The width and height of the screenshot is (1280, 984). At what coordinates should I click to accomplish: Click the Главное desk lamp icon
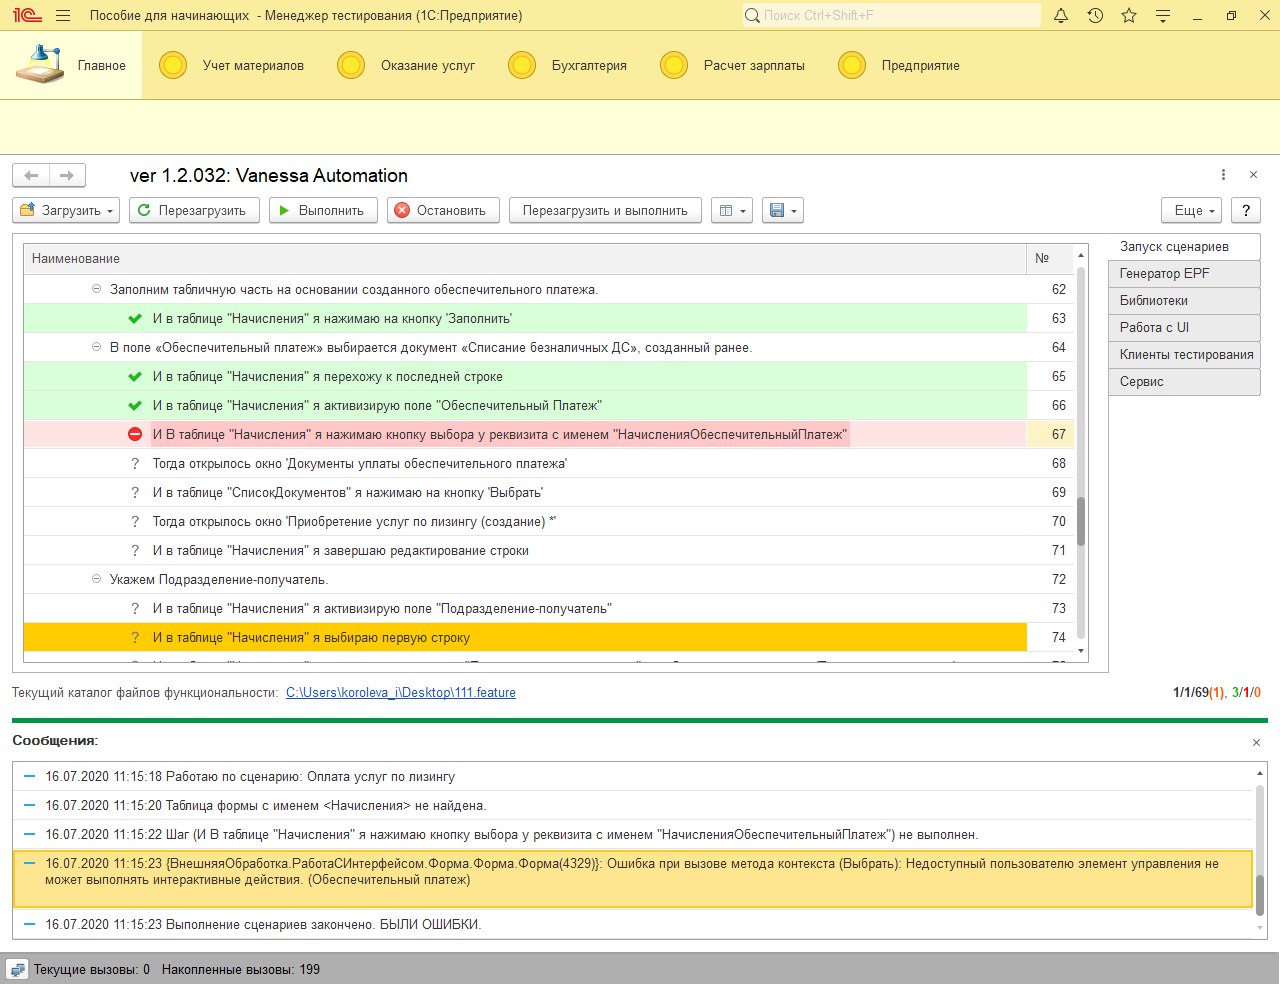[x=40, y=64]
